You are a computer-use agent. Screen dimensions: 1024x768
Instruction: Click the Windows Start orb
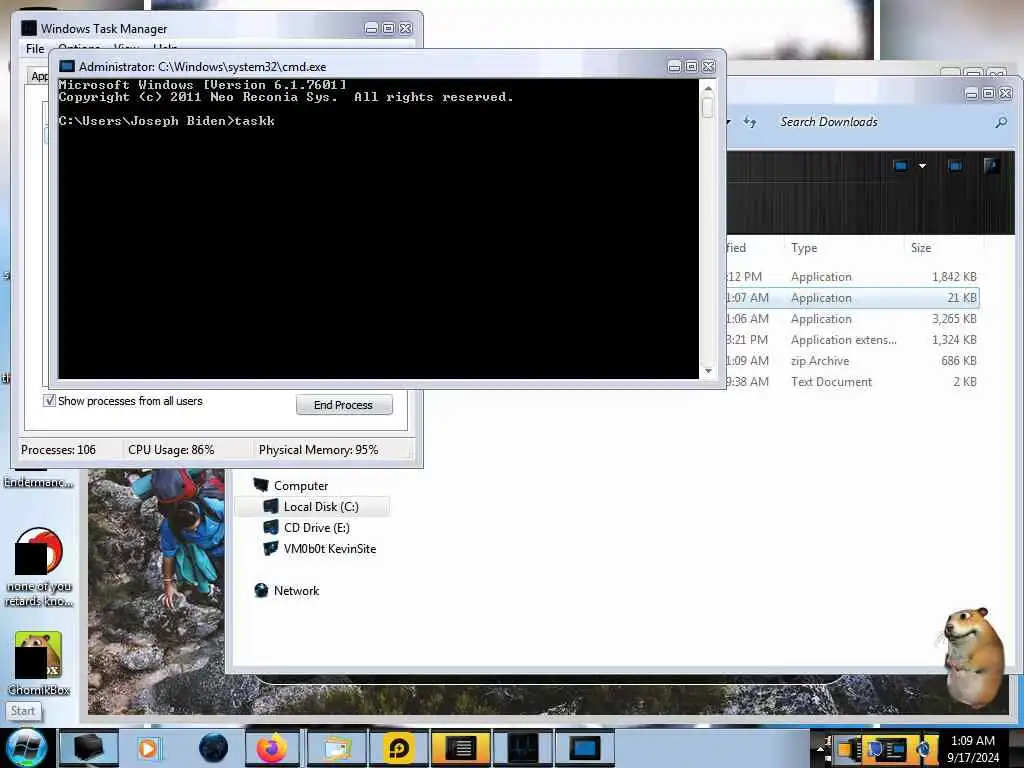click(x=26, y=748)
